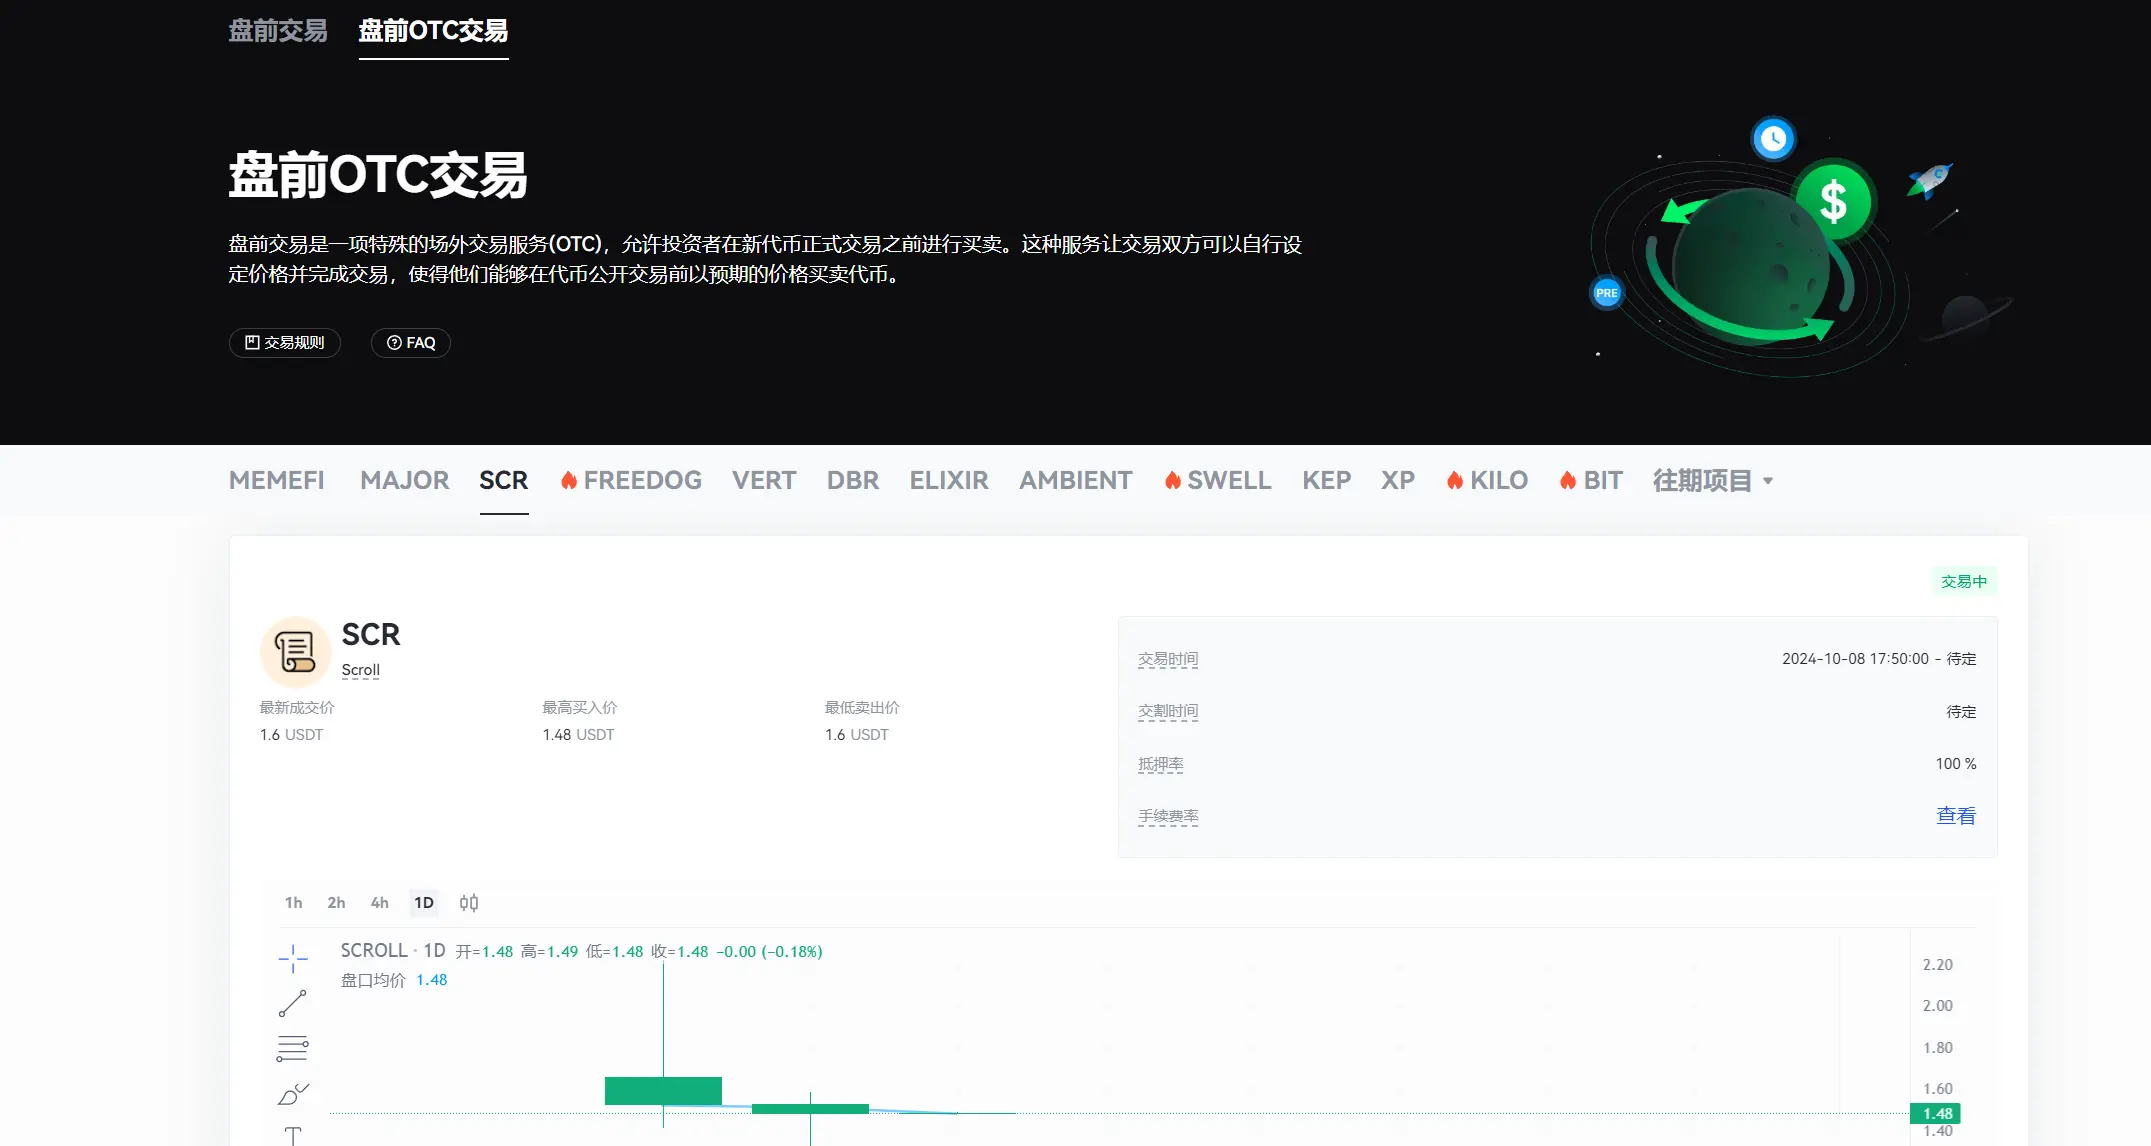Select the crosshair cursor tool
This screenshot has width=2151, height=1146.
293,958
